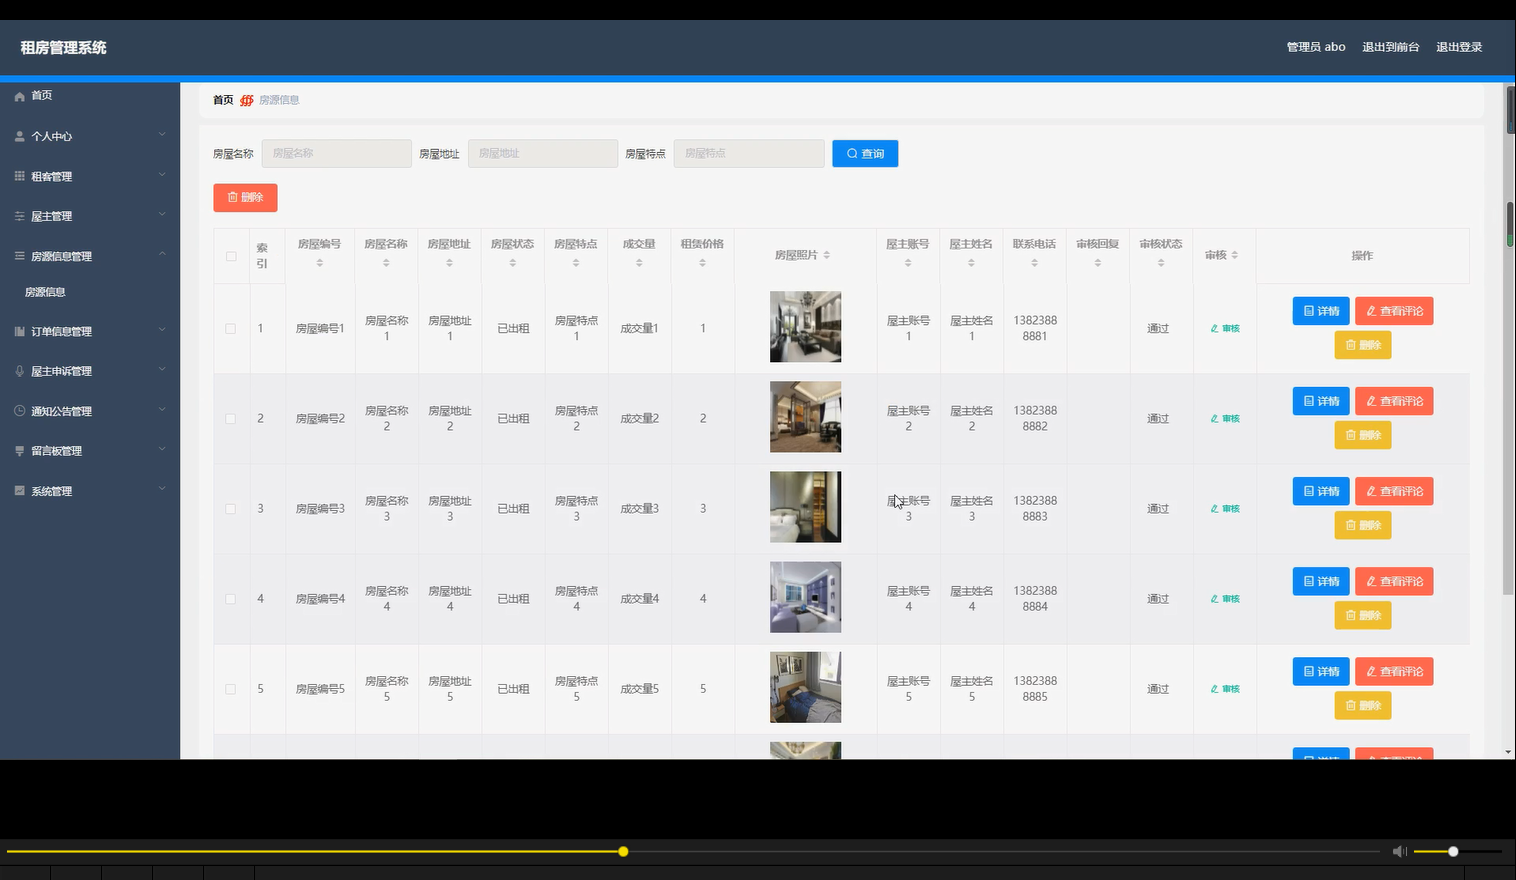Toggle the select-all checkbox in table header
1516x880 pixels.
point(231,256)
